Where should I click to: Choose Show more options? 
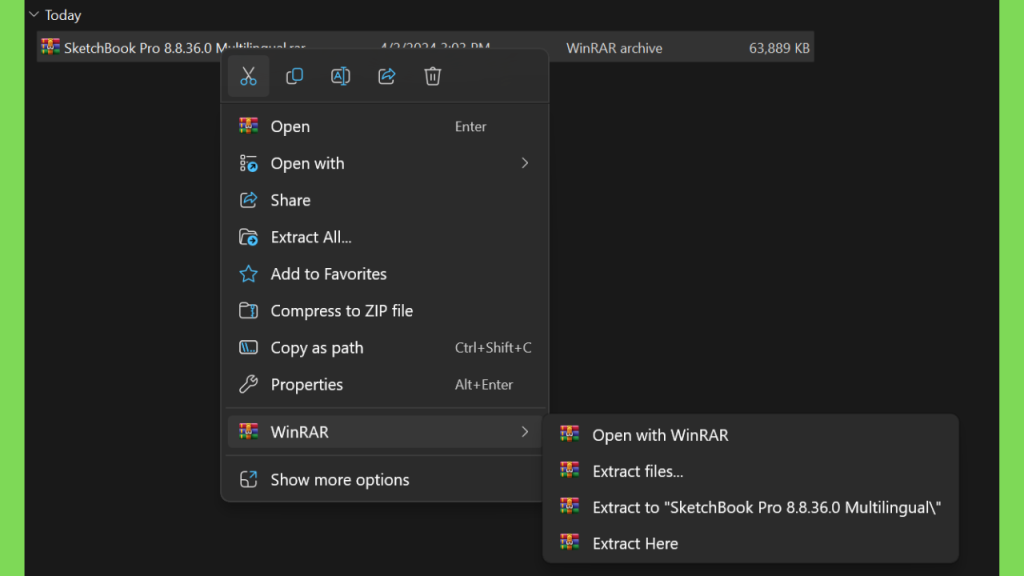(x=385, y=479)
